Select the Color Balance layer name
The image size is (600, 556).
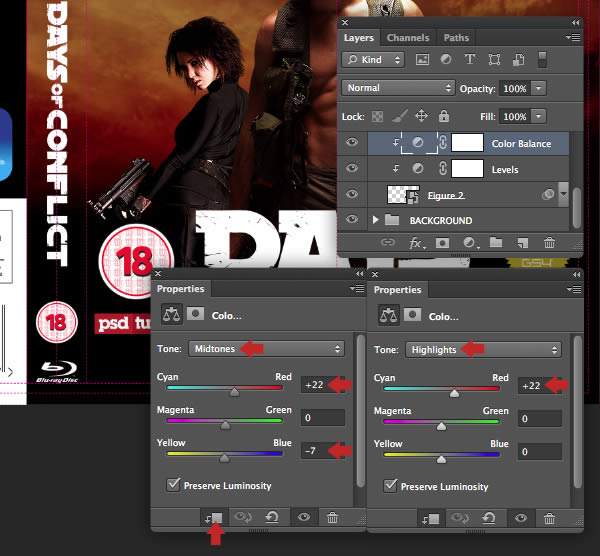click(x=521, y=143)
